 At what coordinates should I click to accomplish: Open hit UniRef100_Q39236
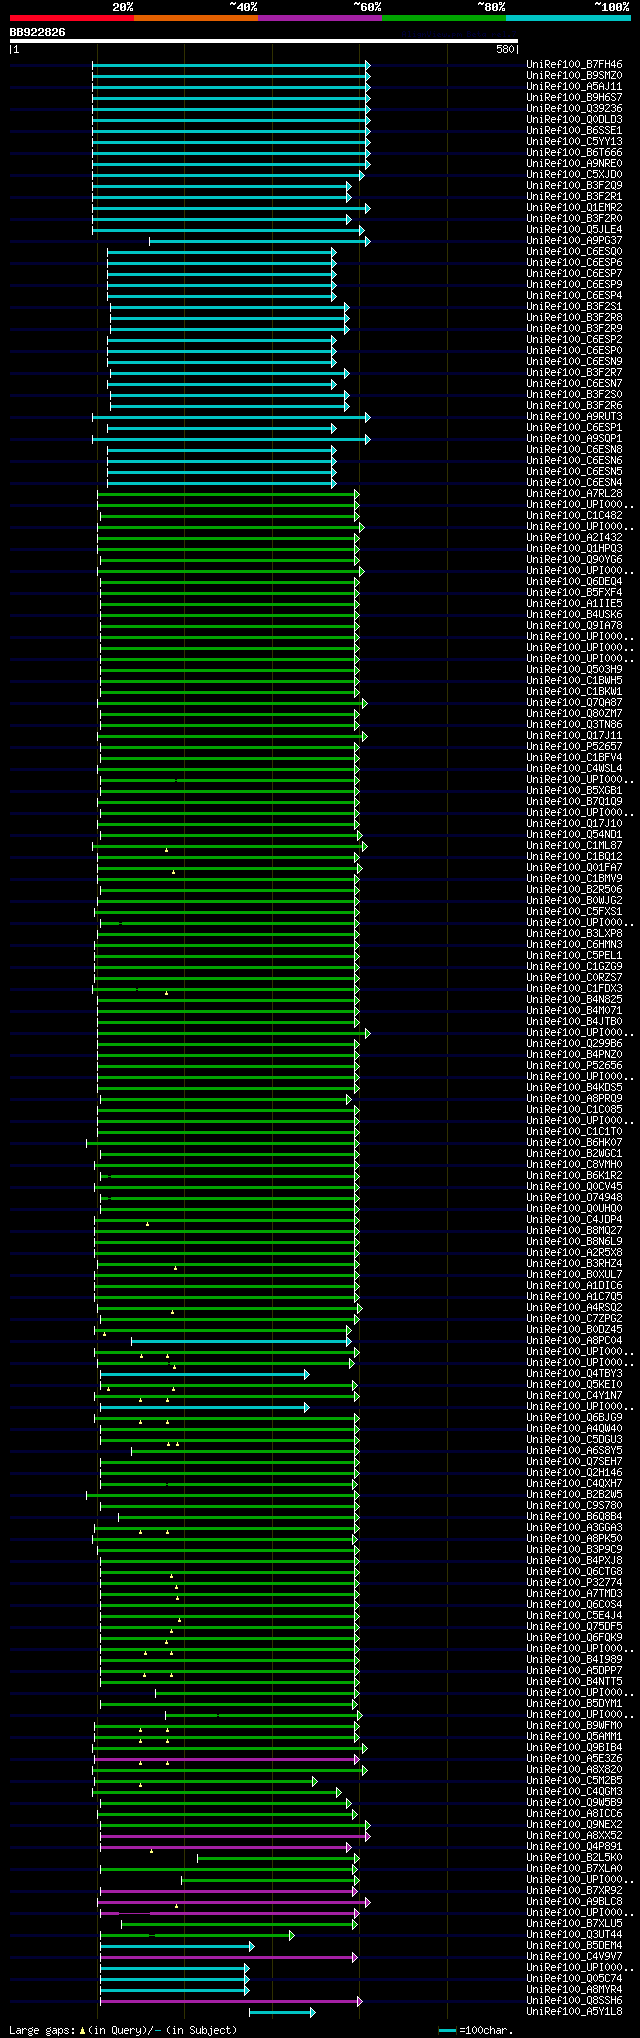[x=574, y=109]
